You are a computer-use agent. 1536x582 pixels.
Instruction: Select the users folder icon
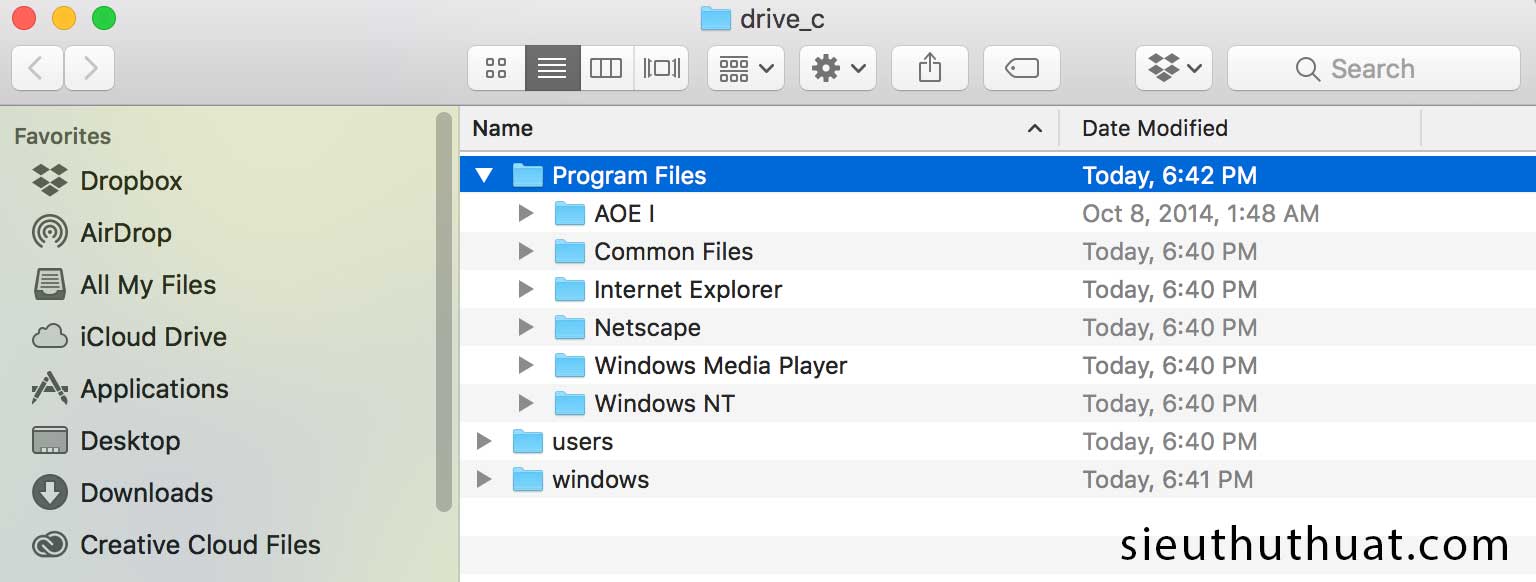527,442
